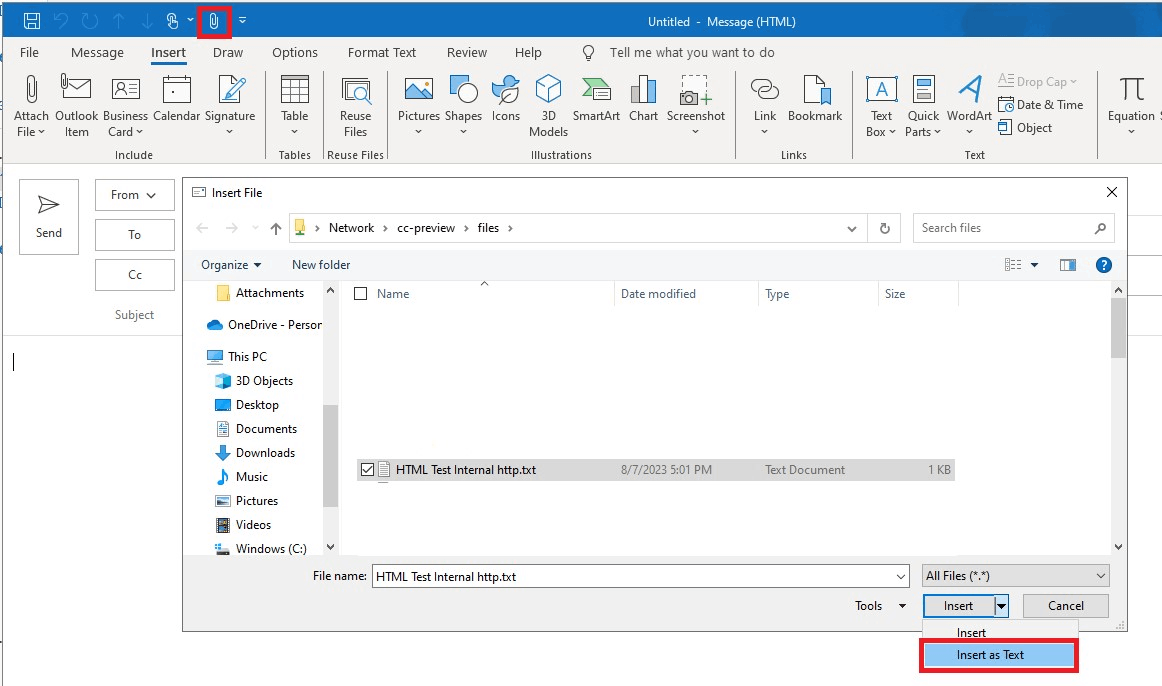Click the SmartArt button

point(596,99)
